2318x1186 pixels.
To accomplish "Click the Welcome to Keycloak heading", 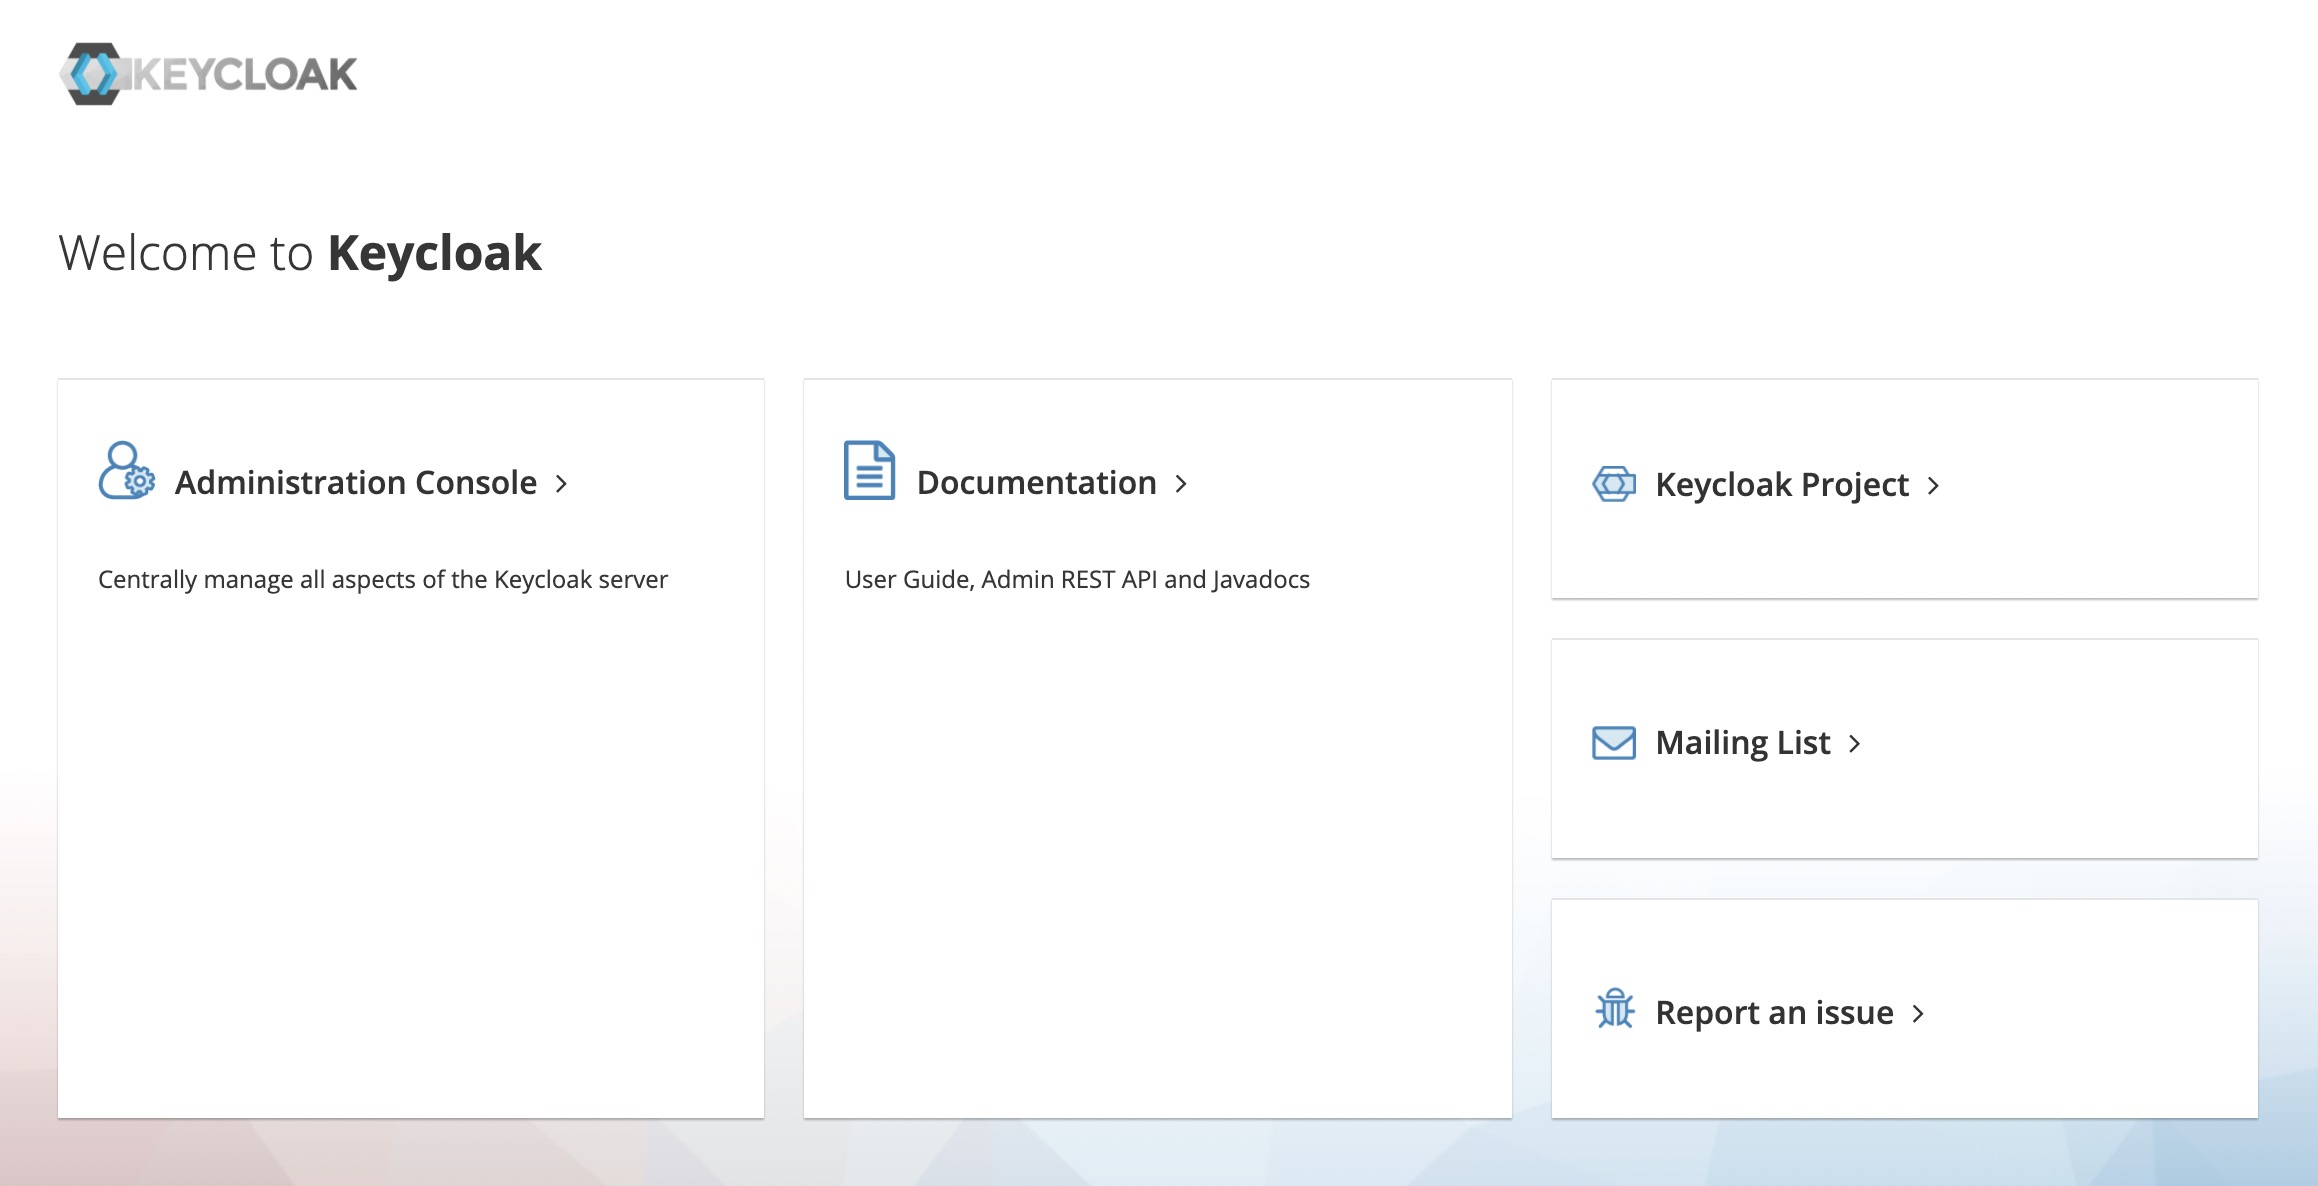I will (300, 253).
